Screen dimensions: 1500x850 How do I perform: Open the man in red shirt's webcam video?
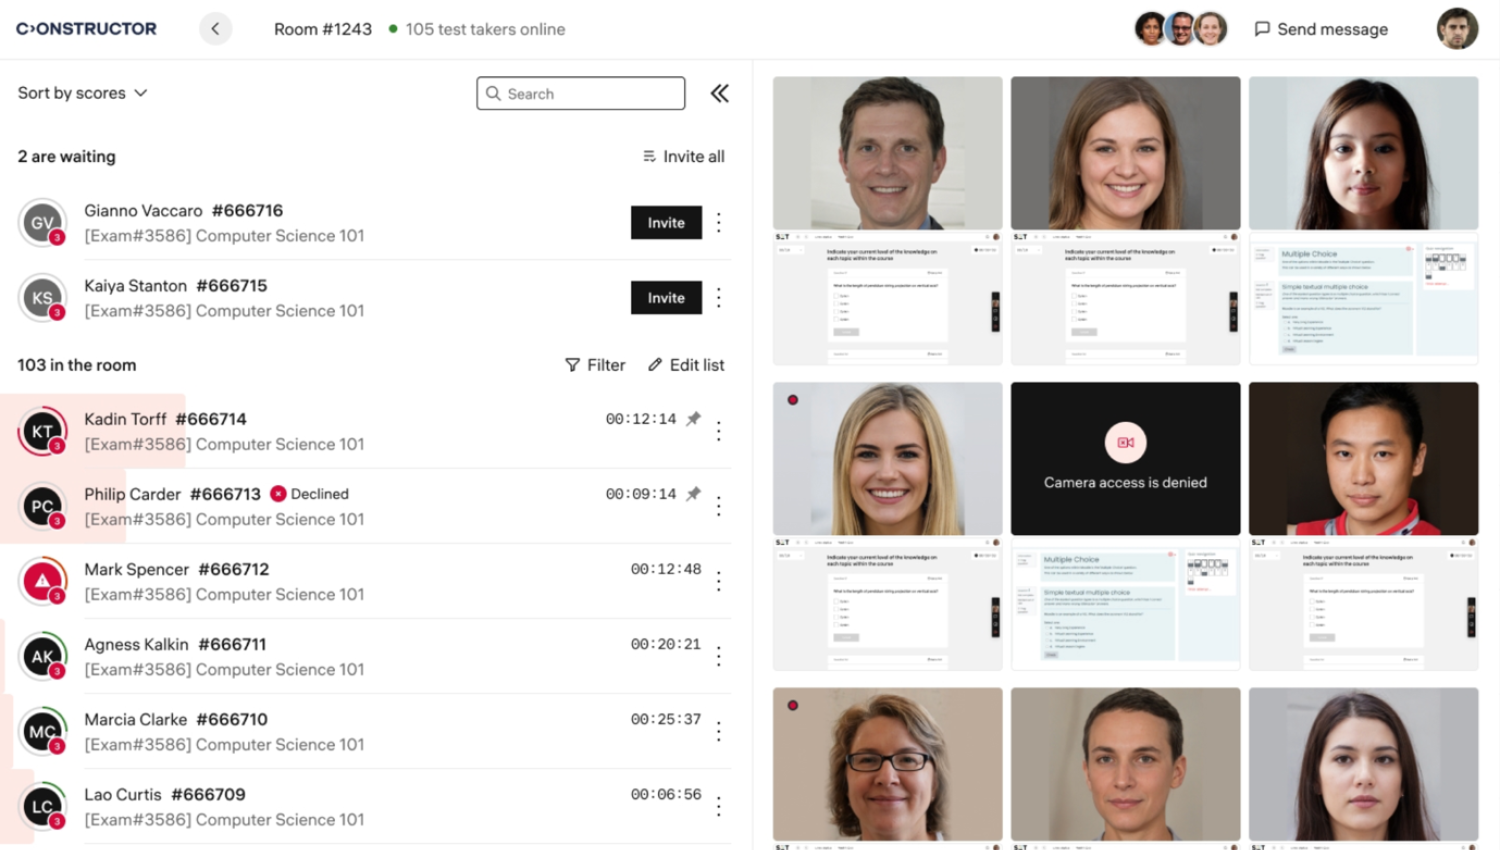coord(1364,458)
